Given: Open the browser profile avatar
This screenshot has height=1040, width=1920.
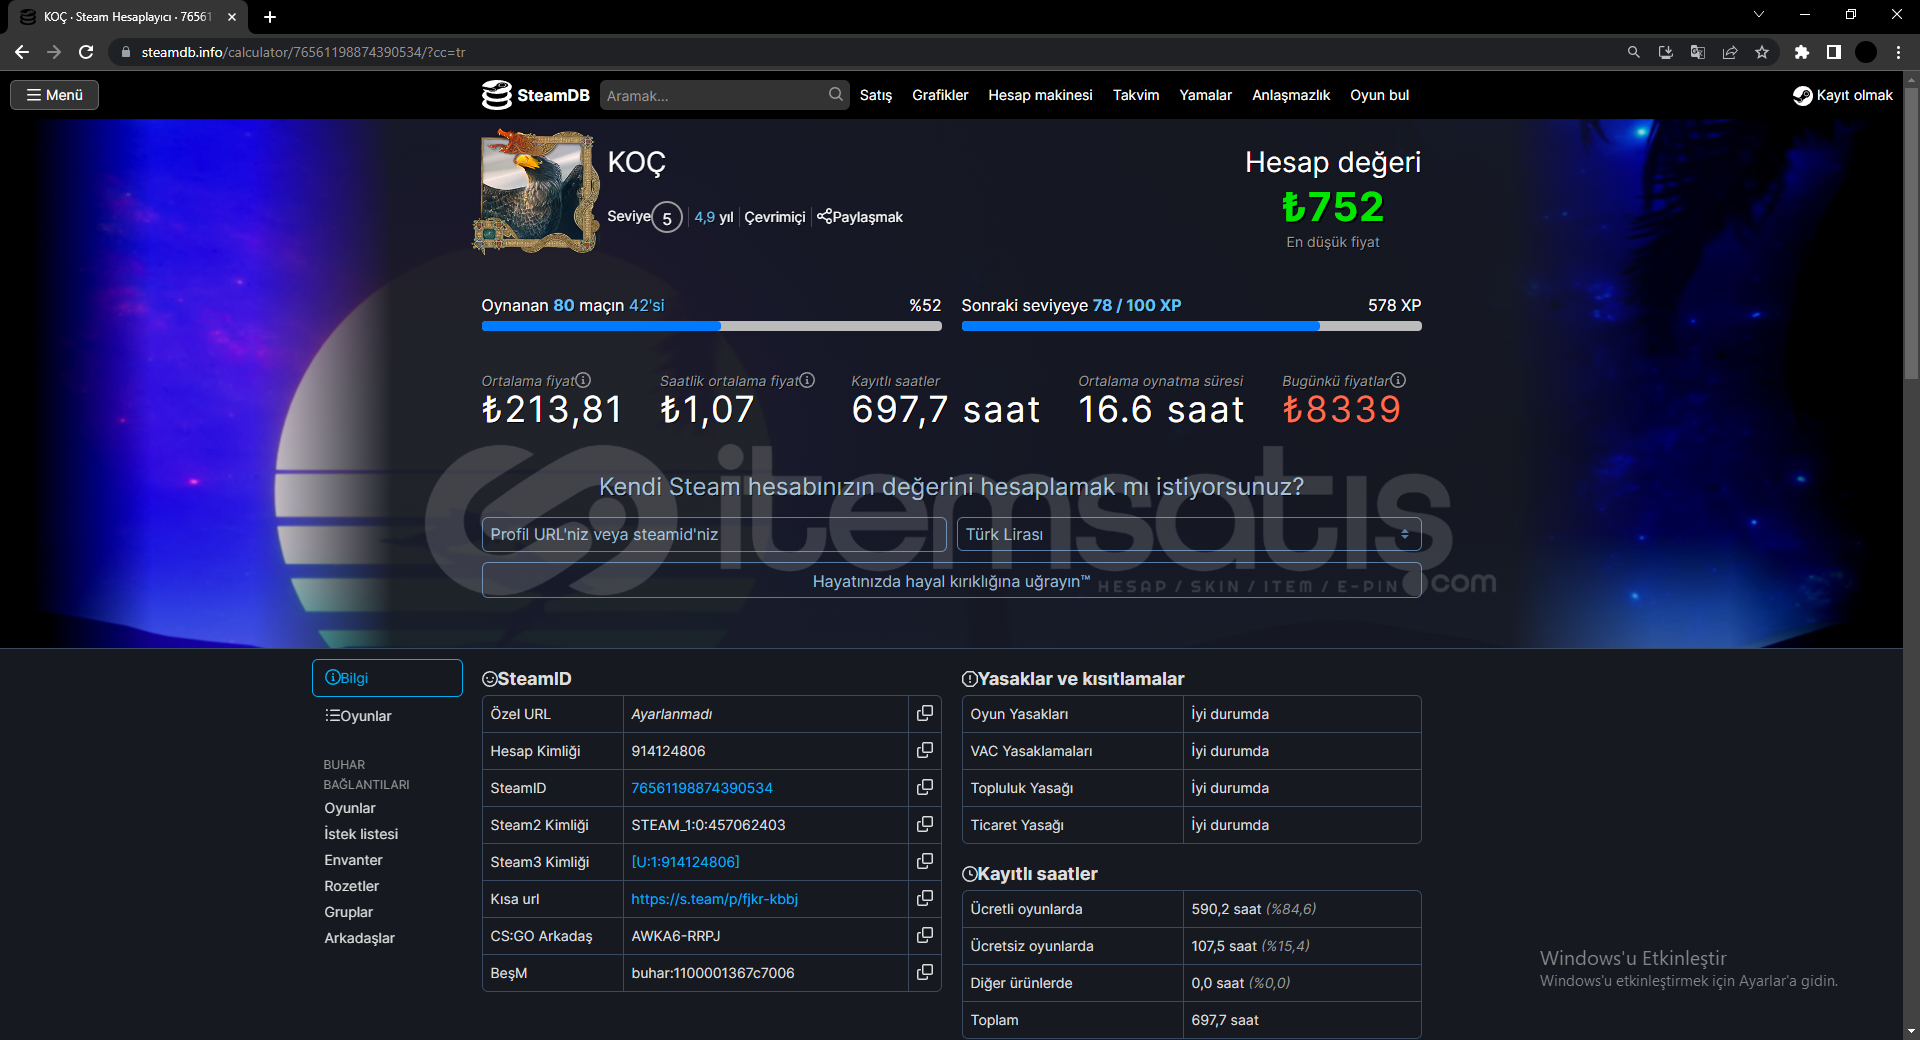Looking at the screenshot, I should [x=1866, y=52].
